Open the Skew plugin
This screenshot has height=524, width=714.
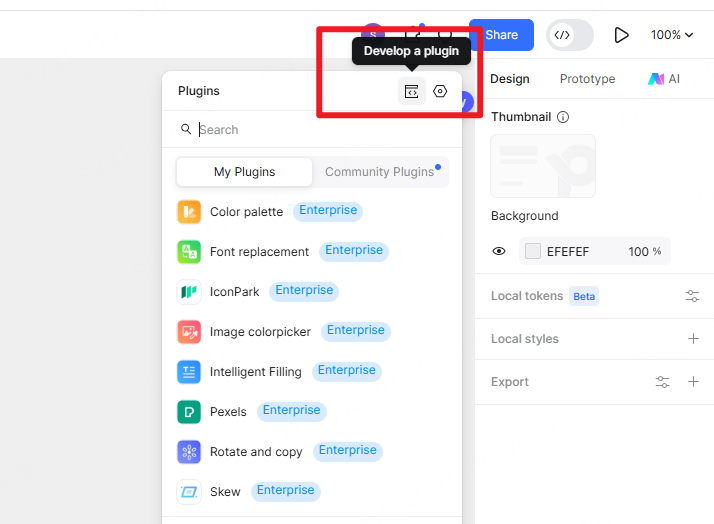click(x=225, y=492)
